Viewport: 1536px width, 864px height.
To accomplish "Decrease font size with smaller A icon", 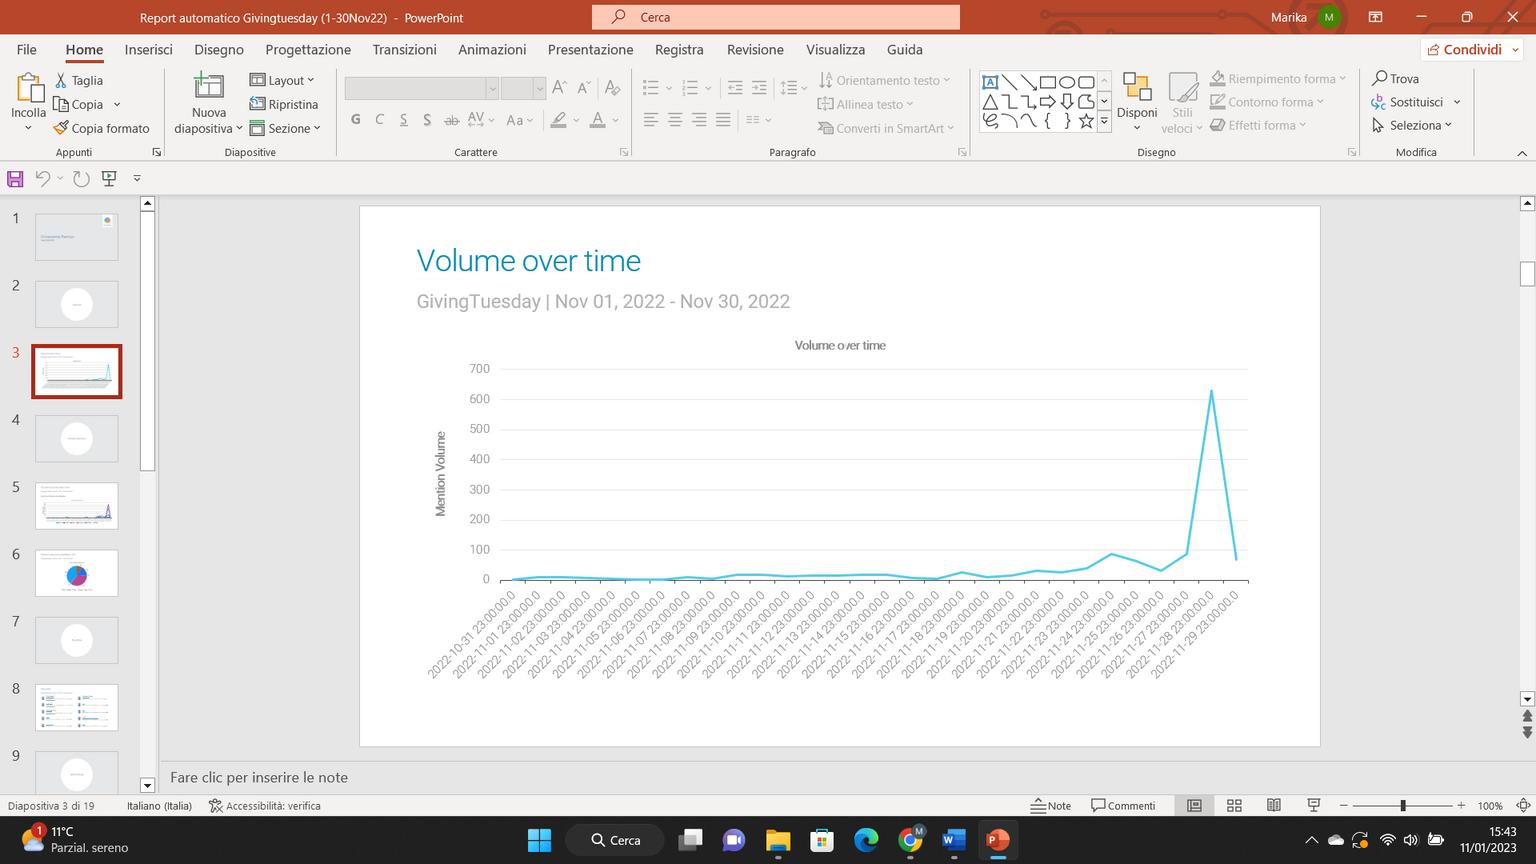I will click(x=584, y=88).
